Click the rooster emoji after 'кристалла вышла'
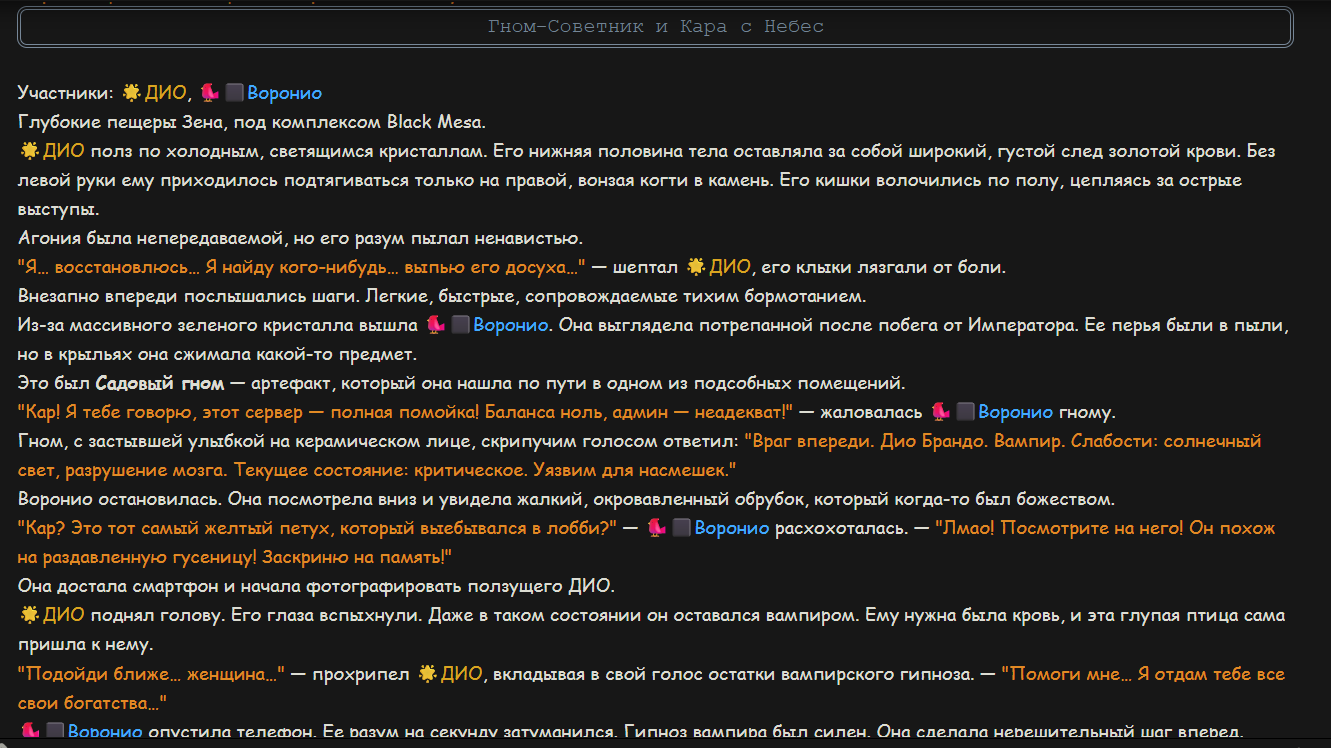This screenshot has width=1331, height=748. coord(435,325)
